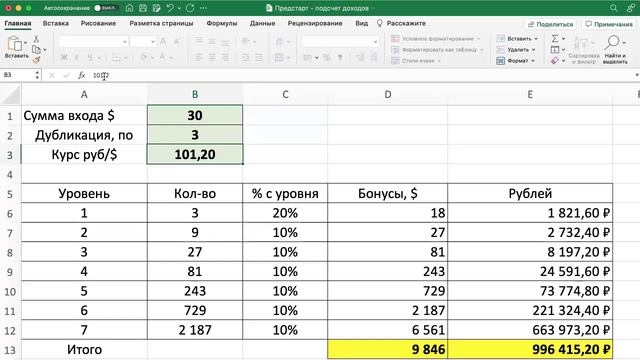Confirm entry with the checkmark icon

(x=66, y=75)
